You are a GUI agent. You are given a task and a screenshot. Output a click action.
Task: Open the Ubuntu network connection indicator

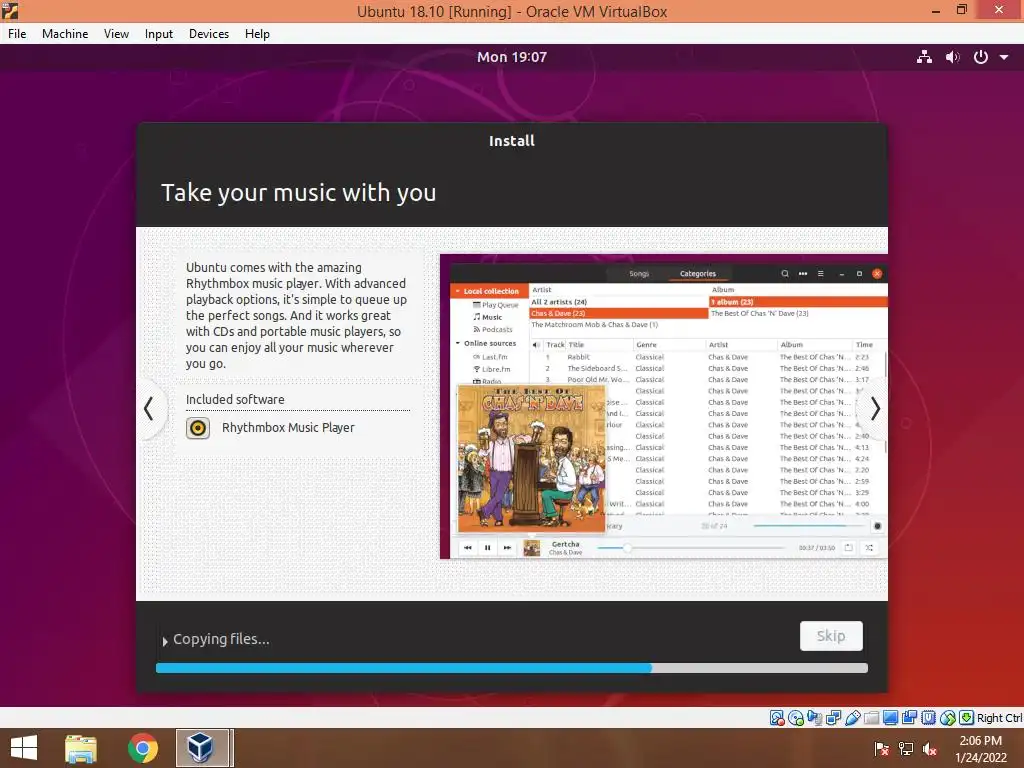(x=924, y=57)
